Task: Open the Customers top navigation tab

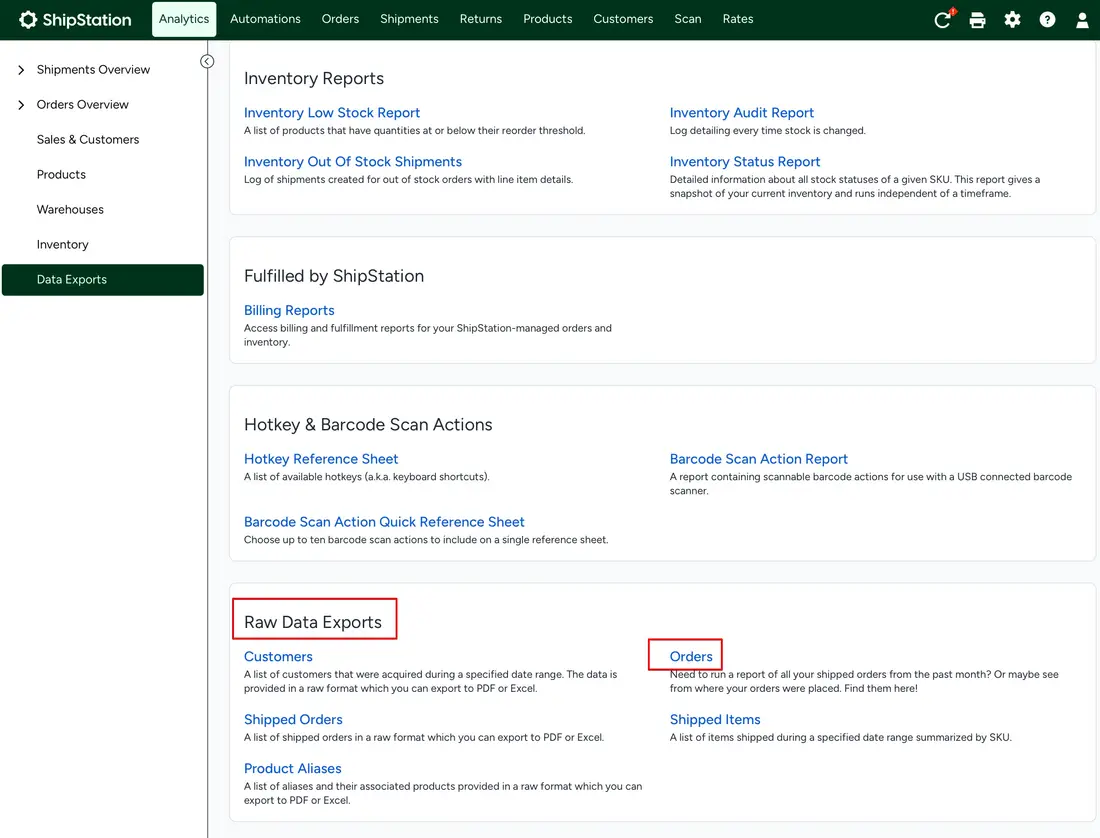Action: click(623, 19)
